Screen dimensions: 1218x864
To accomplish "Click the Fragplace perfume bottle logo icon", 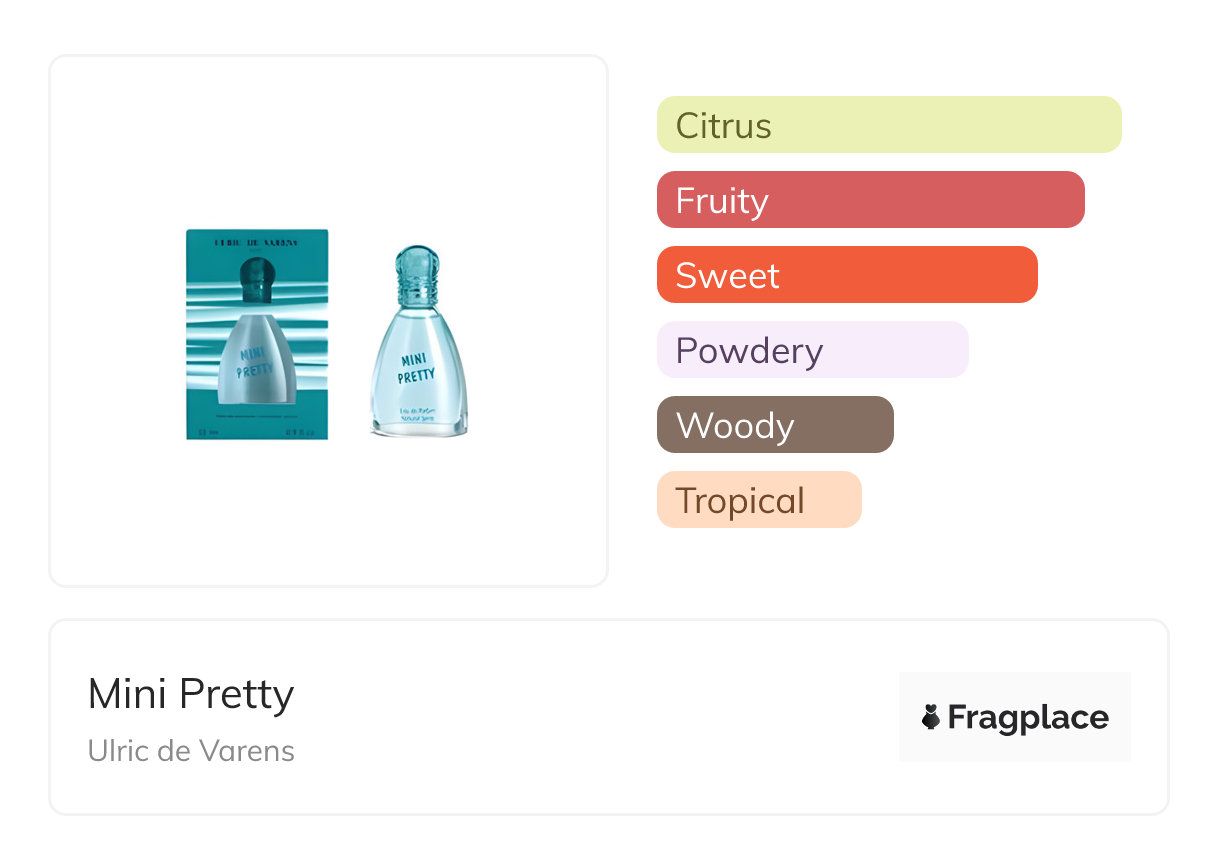I will click(x=931, y=717).
